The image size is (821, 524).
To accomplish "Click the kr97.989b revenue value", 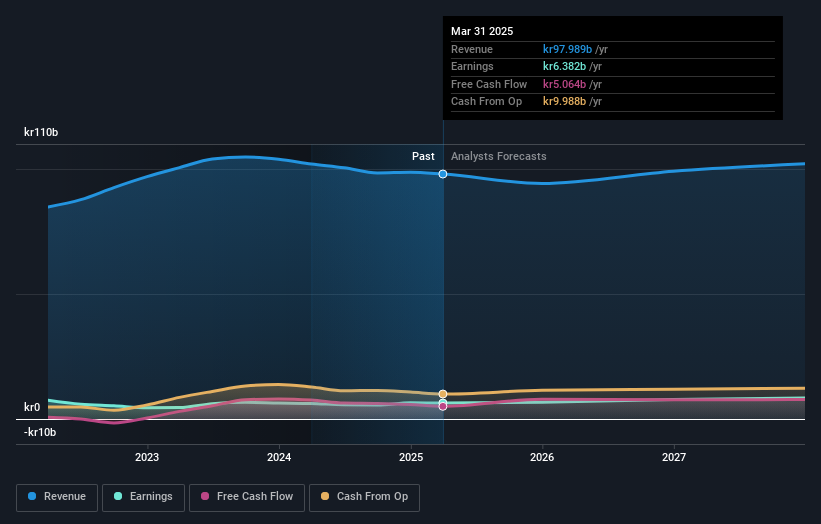I will tap(568, 49).
